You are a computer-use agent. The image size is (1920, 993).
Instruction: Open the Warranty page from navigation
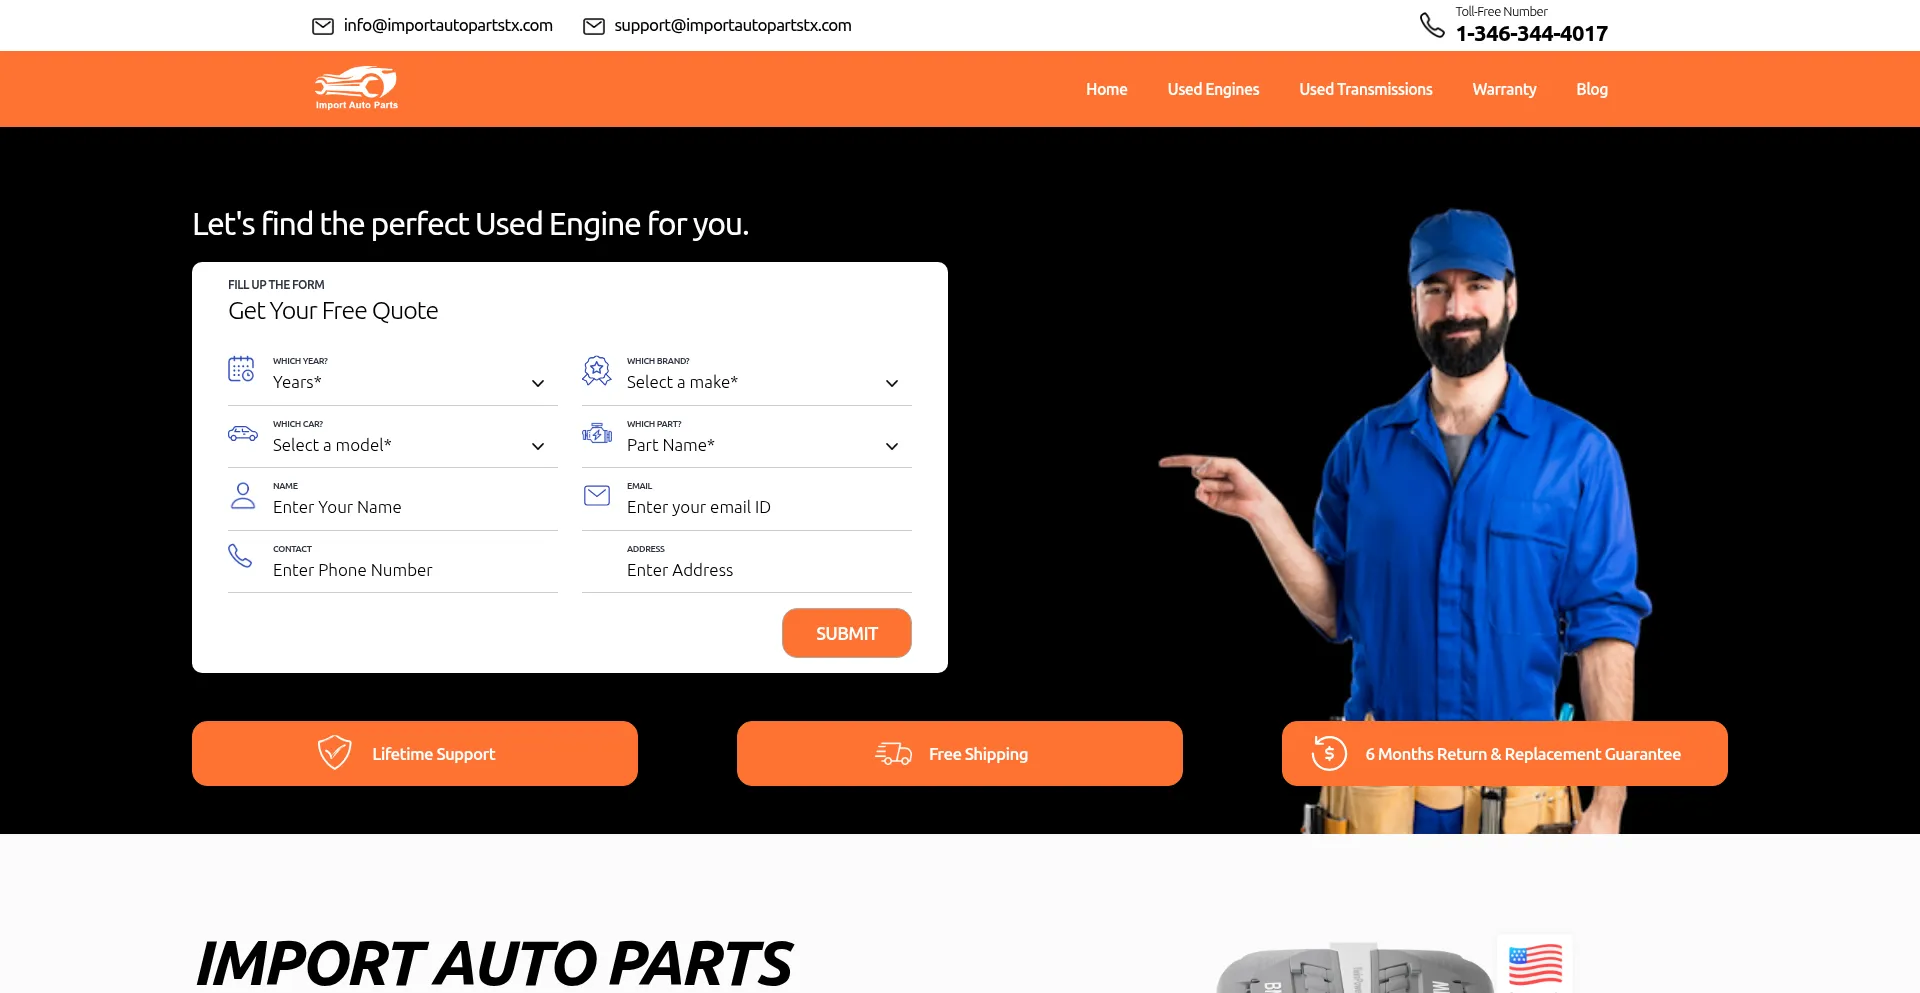pyautogui.click(x=1503, y=89)
